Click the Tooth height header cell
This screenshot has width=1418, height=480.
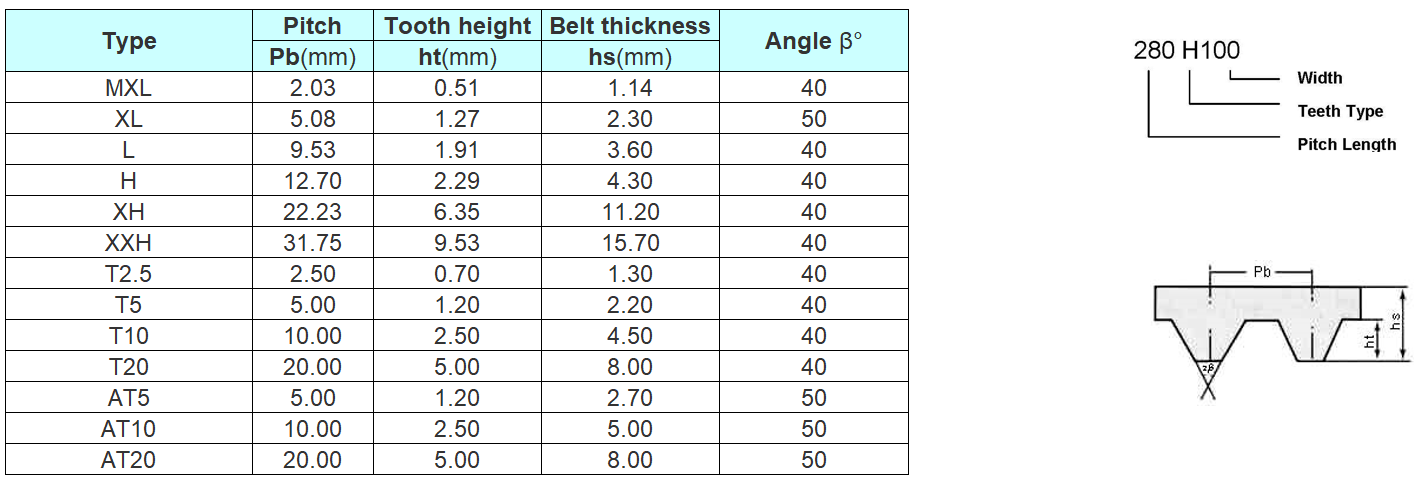click(458, 26)
